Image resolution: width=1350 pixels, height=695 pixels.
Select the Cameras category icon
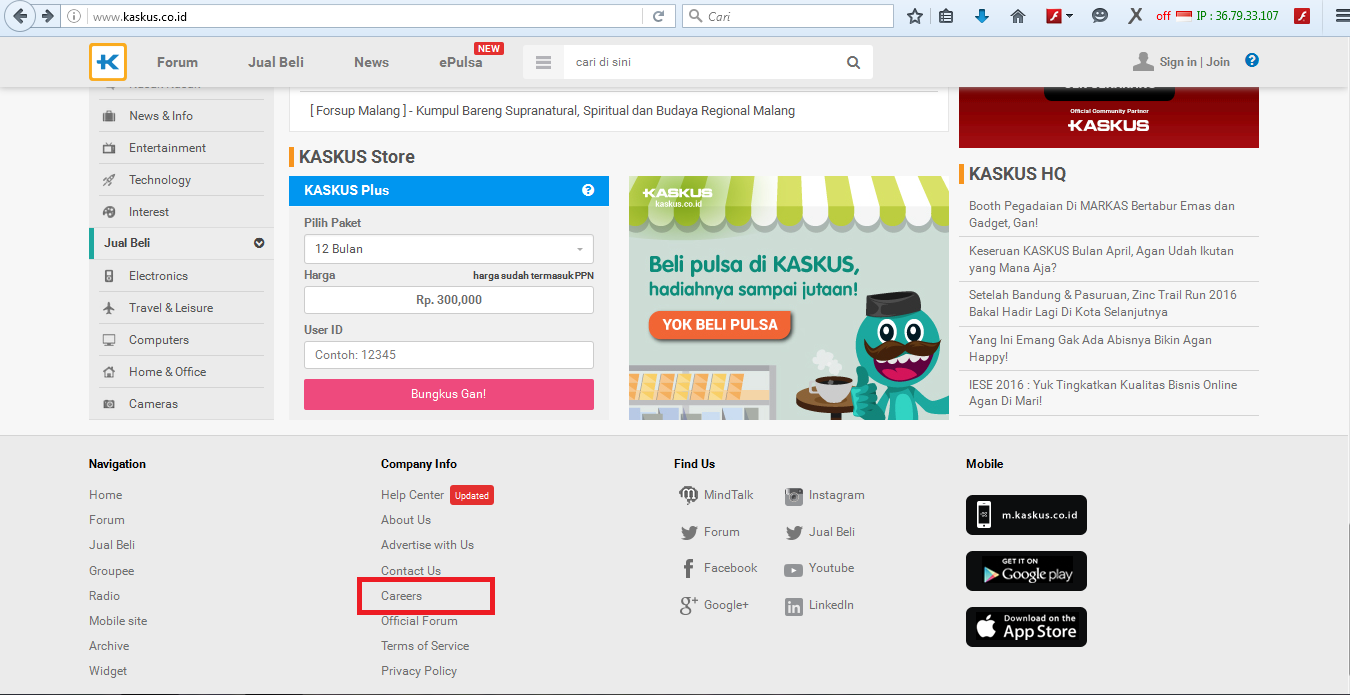[108, 403]
